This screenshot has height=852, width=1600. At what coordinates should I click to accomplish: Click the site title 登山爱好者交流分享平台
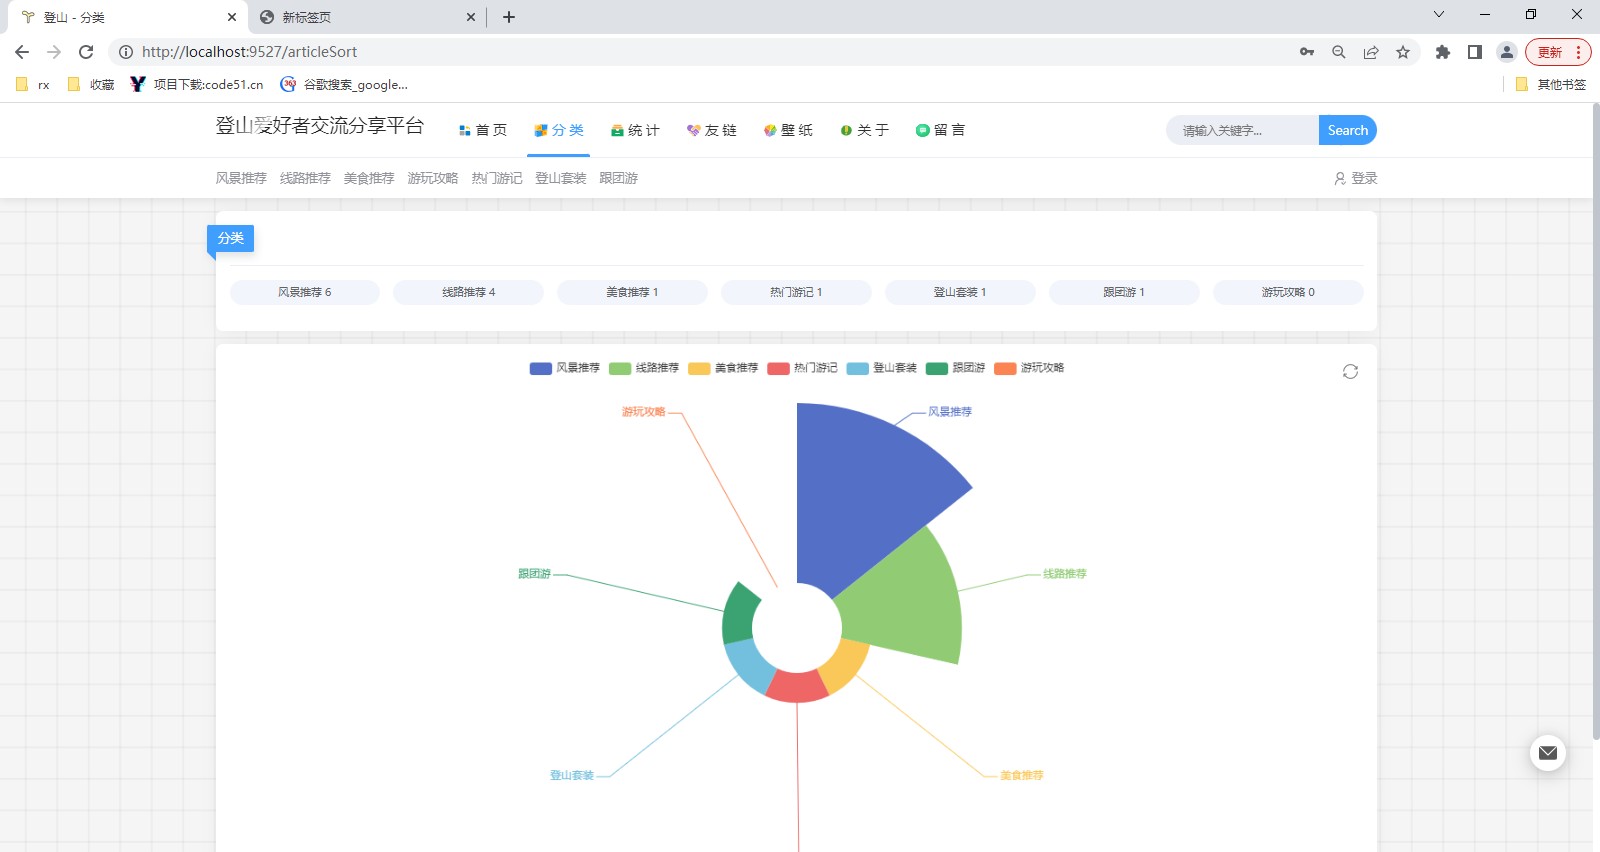point(320,126)
